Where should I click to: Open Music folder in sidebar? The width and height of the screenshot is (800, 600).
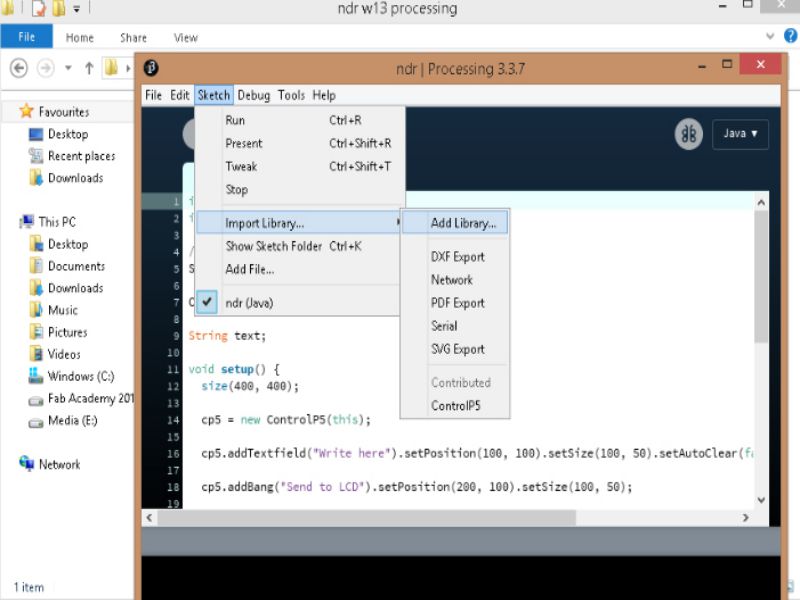[x=54, y=310]
